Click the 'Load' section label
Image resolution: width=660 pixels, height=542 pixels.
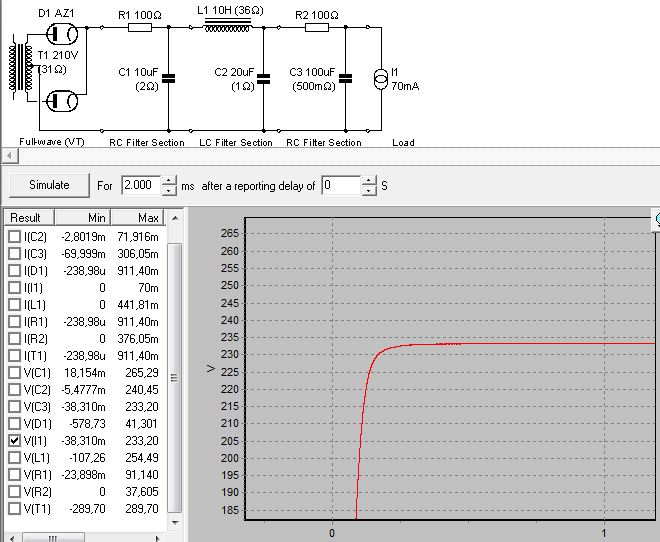[403, 143]
